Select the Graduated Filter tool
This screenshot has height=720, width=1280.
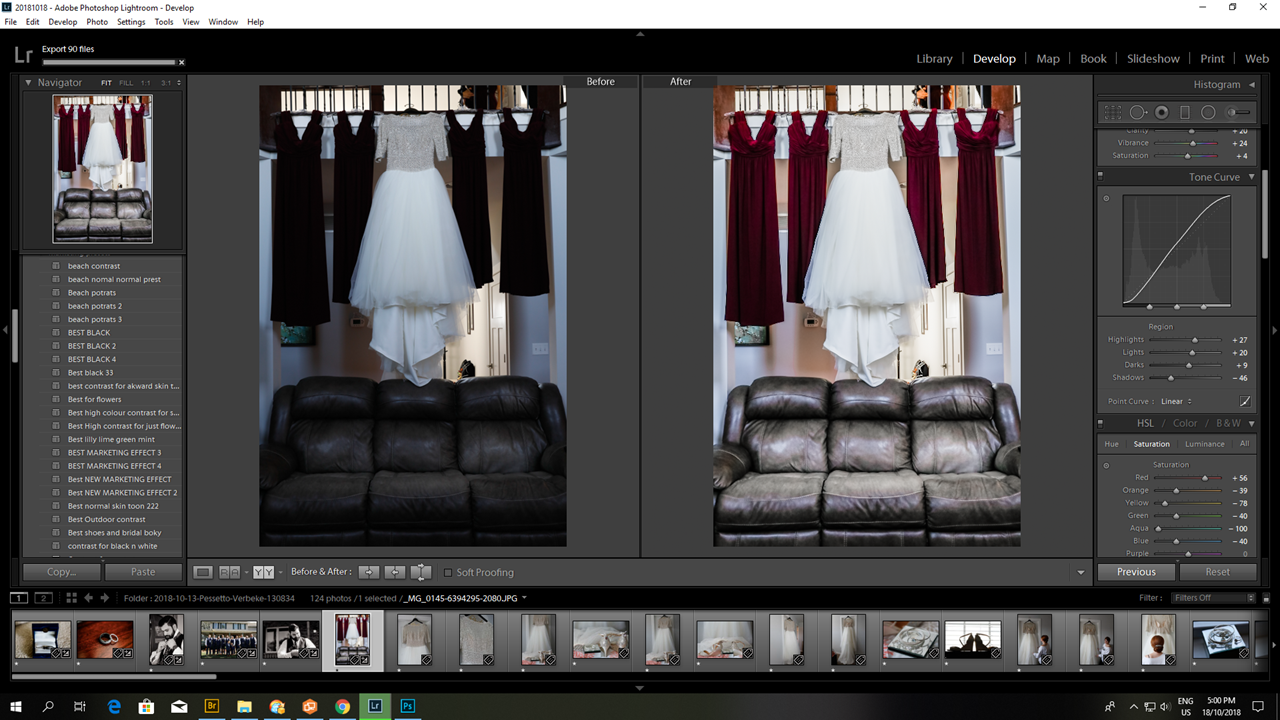click(1185, 113)
